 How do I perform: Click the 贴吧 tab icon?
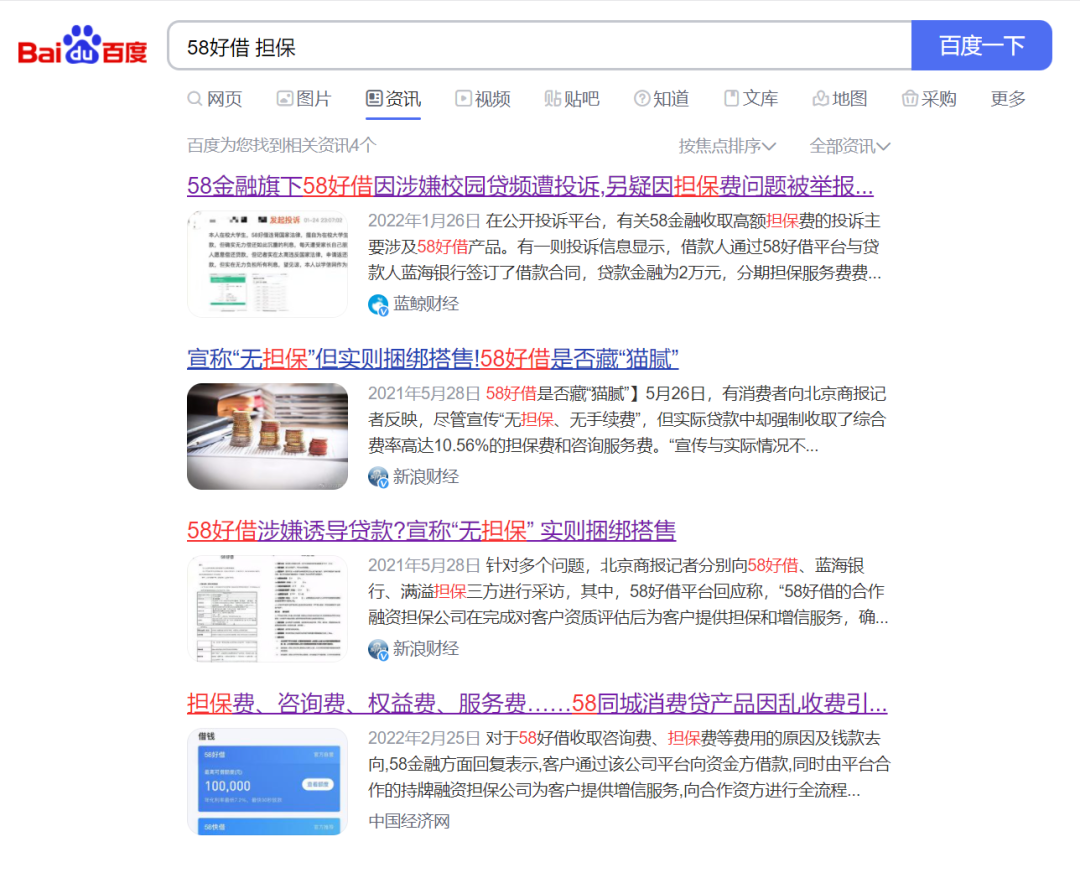click(x=552, y=99)
